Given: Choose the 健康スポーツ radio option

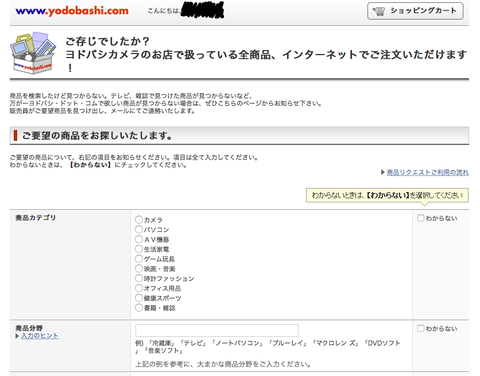Looking at the screenshot, I should point(139,298).
